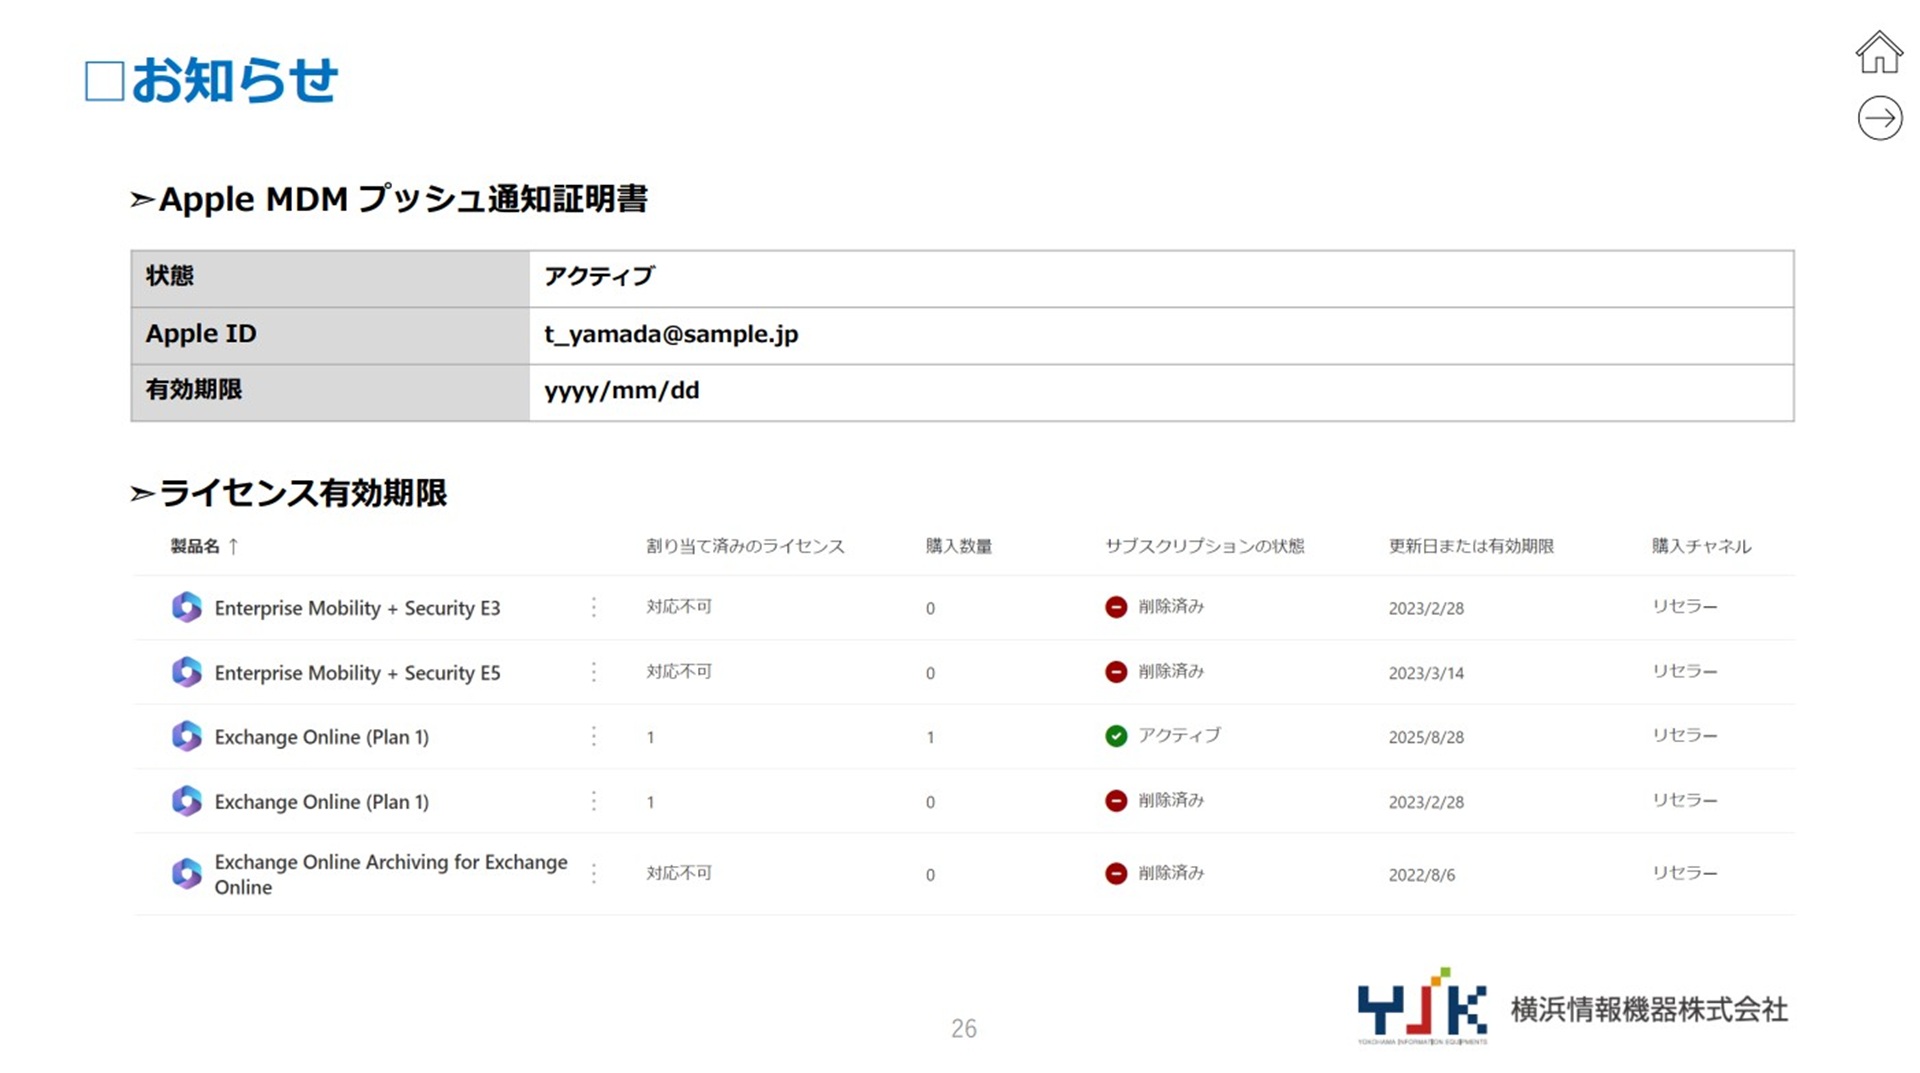Open more options for Enterprise Mobility E3
This screenshot has width=1920, height=1073.
coord(594,607)
